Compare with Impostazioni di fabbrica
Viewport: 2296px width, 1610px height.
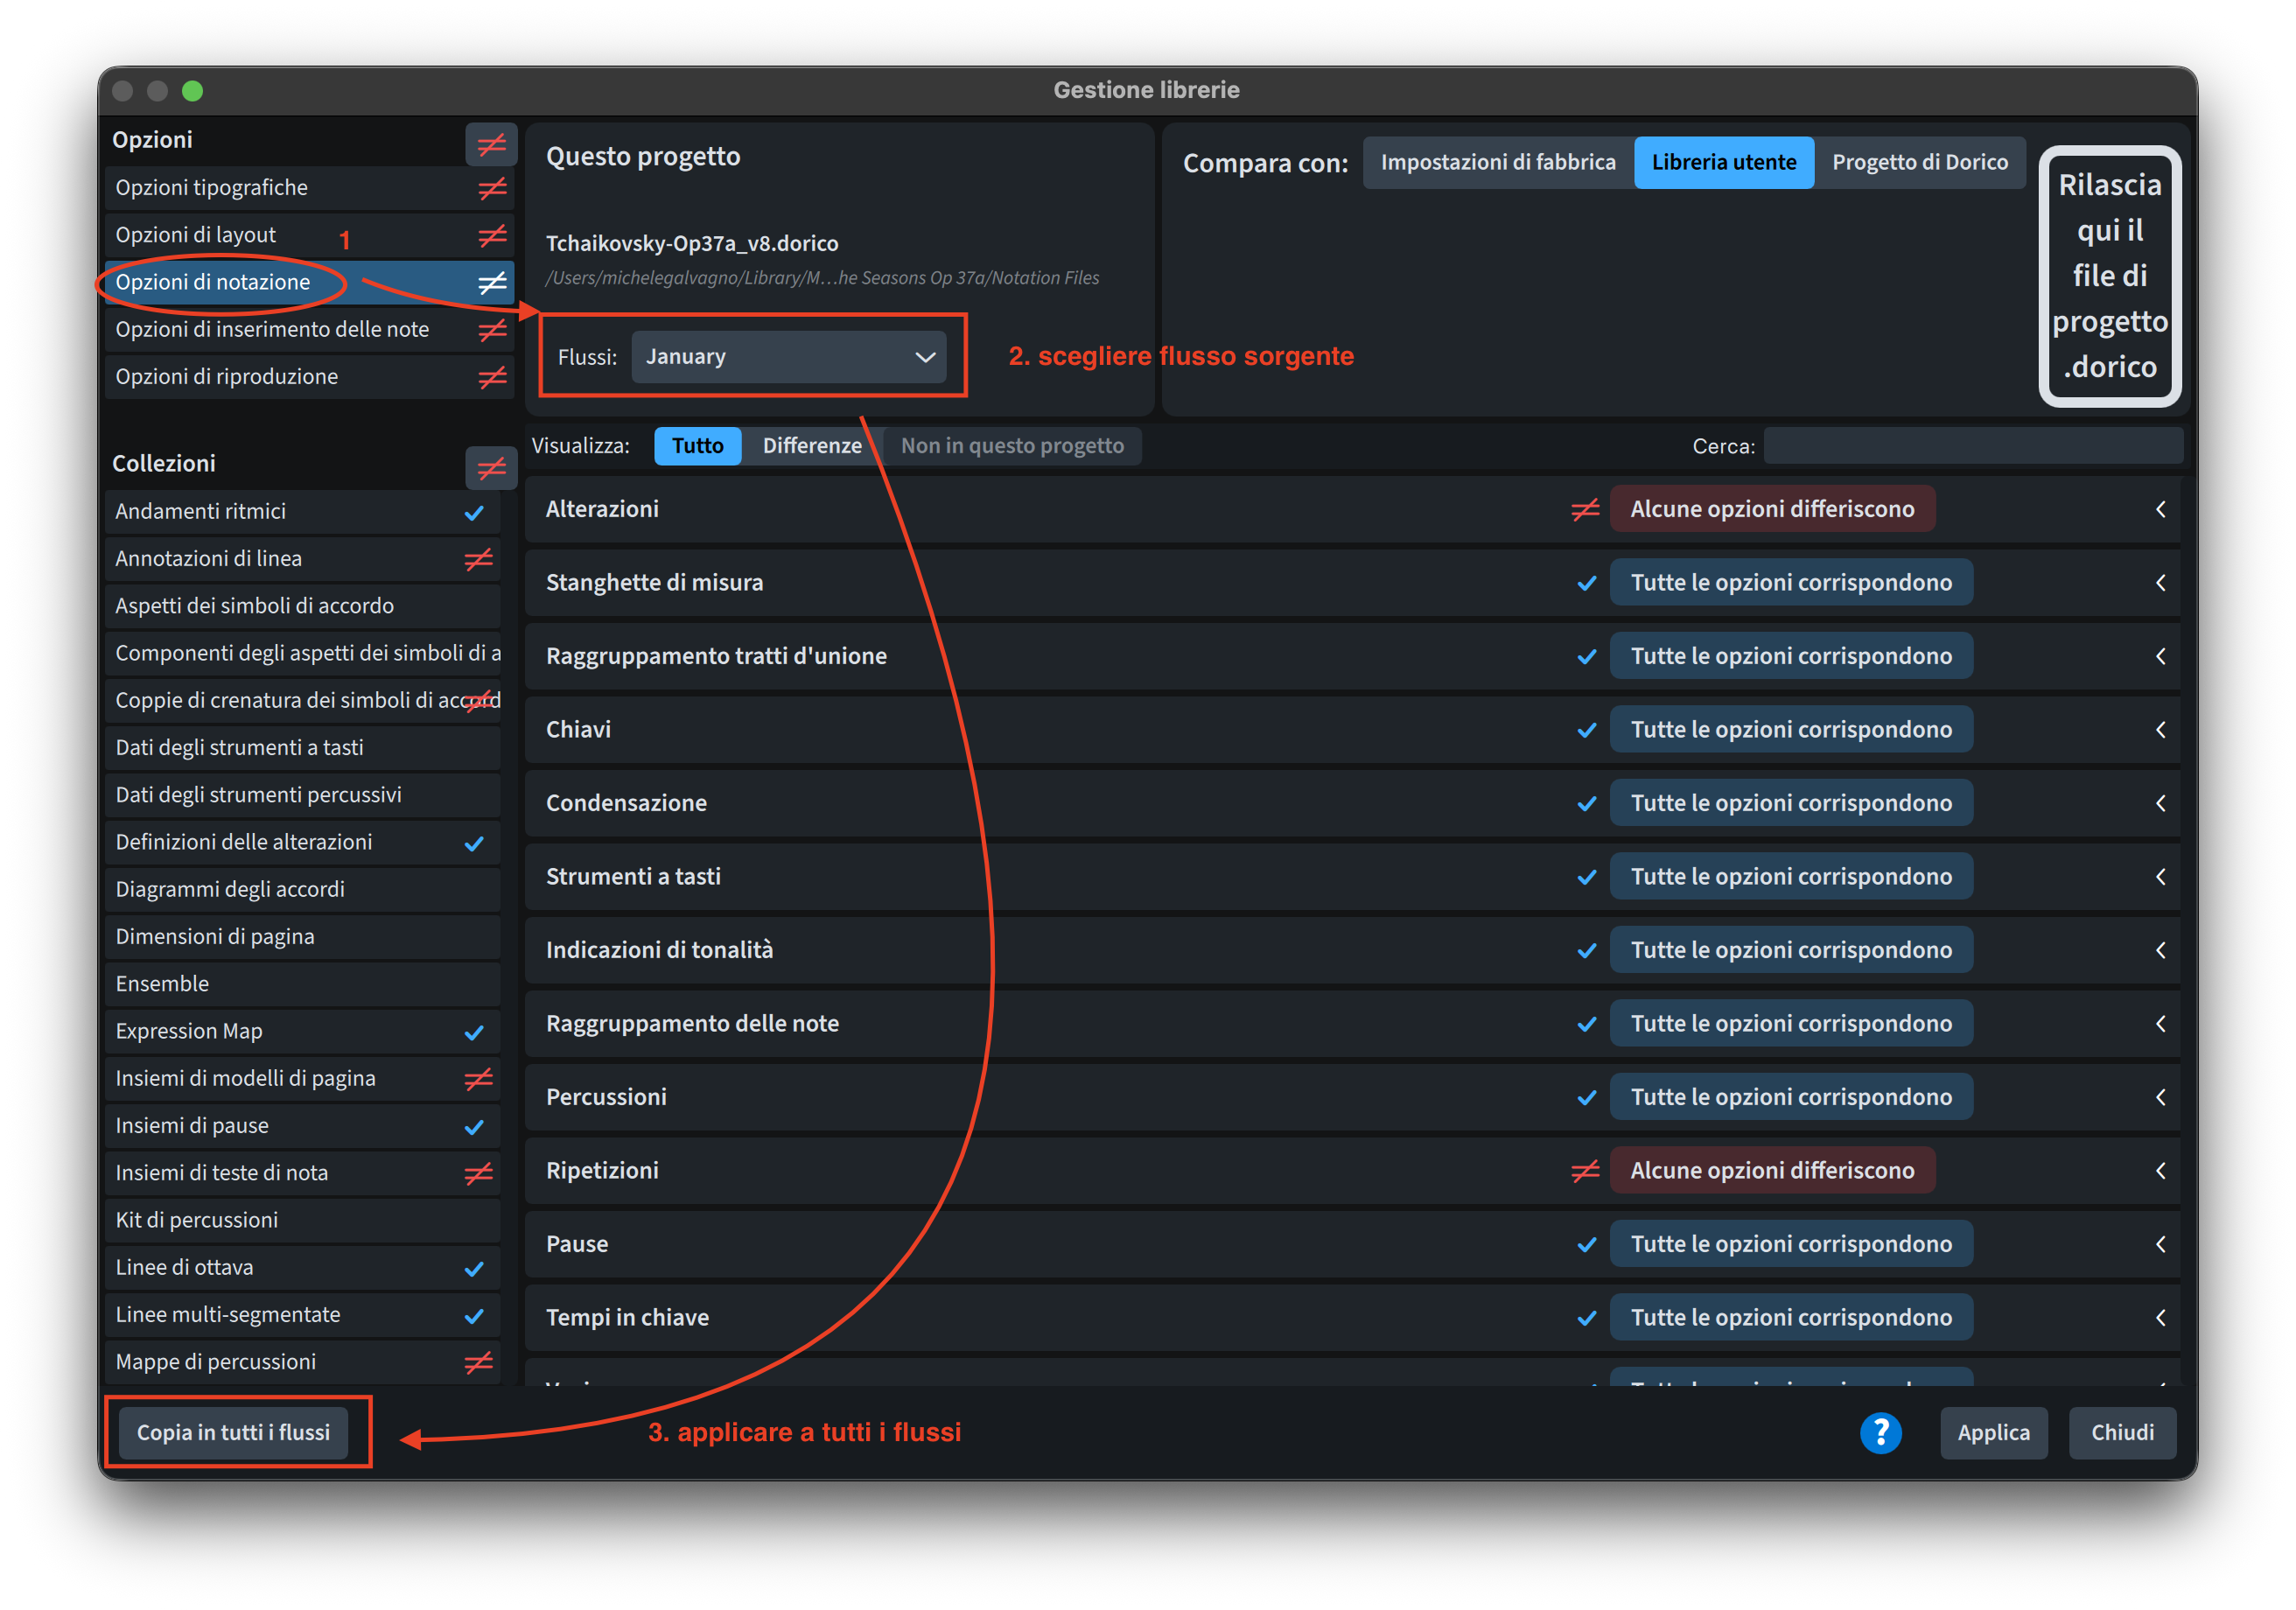(1497, 162)
